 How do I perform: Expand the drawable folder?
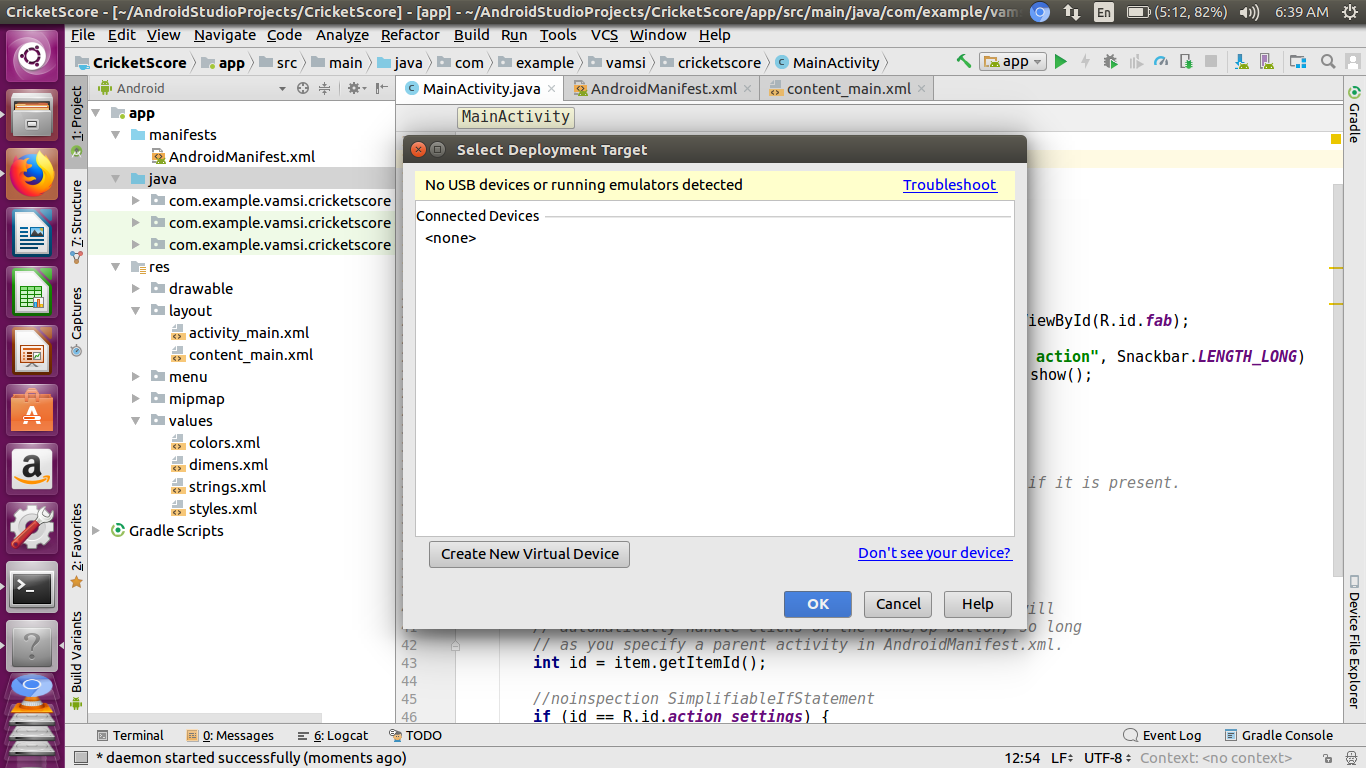pyautogui.click(x=136, y=289)
